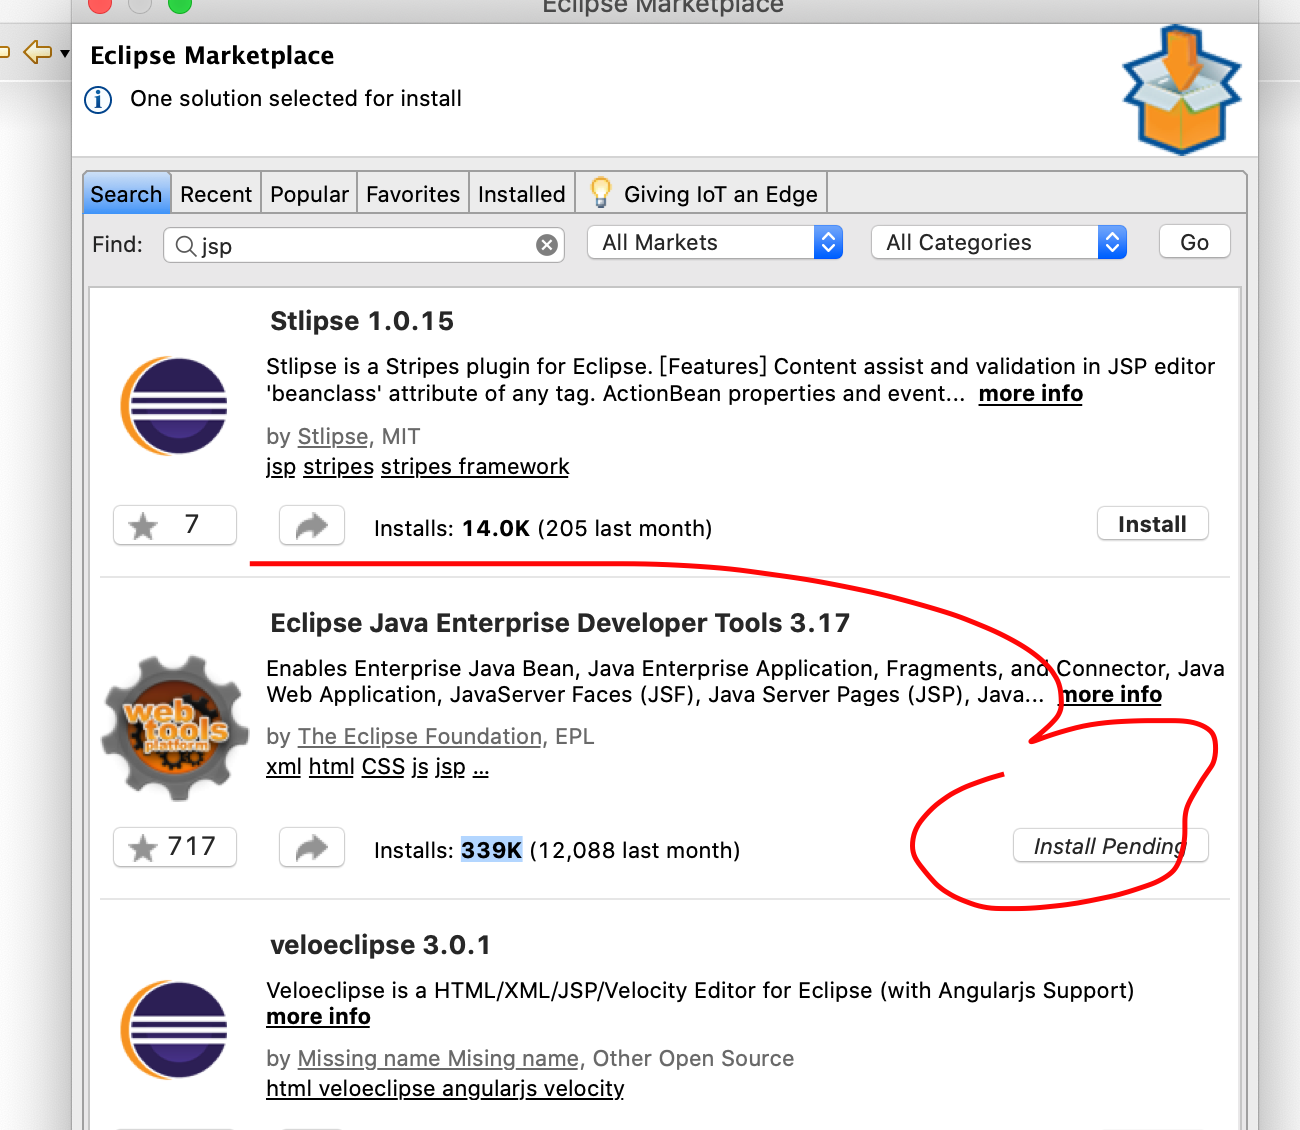Switch to the Recent tab

coord(216,194)
